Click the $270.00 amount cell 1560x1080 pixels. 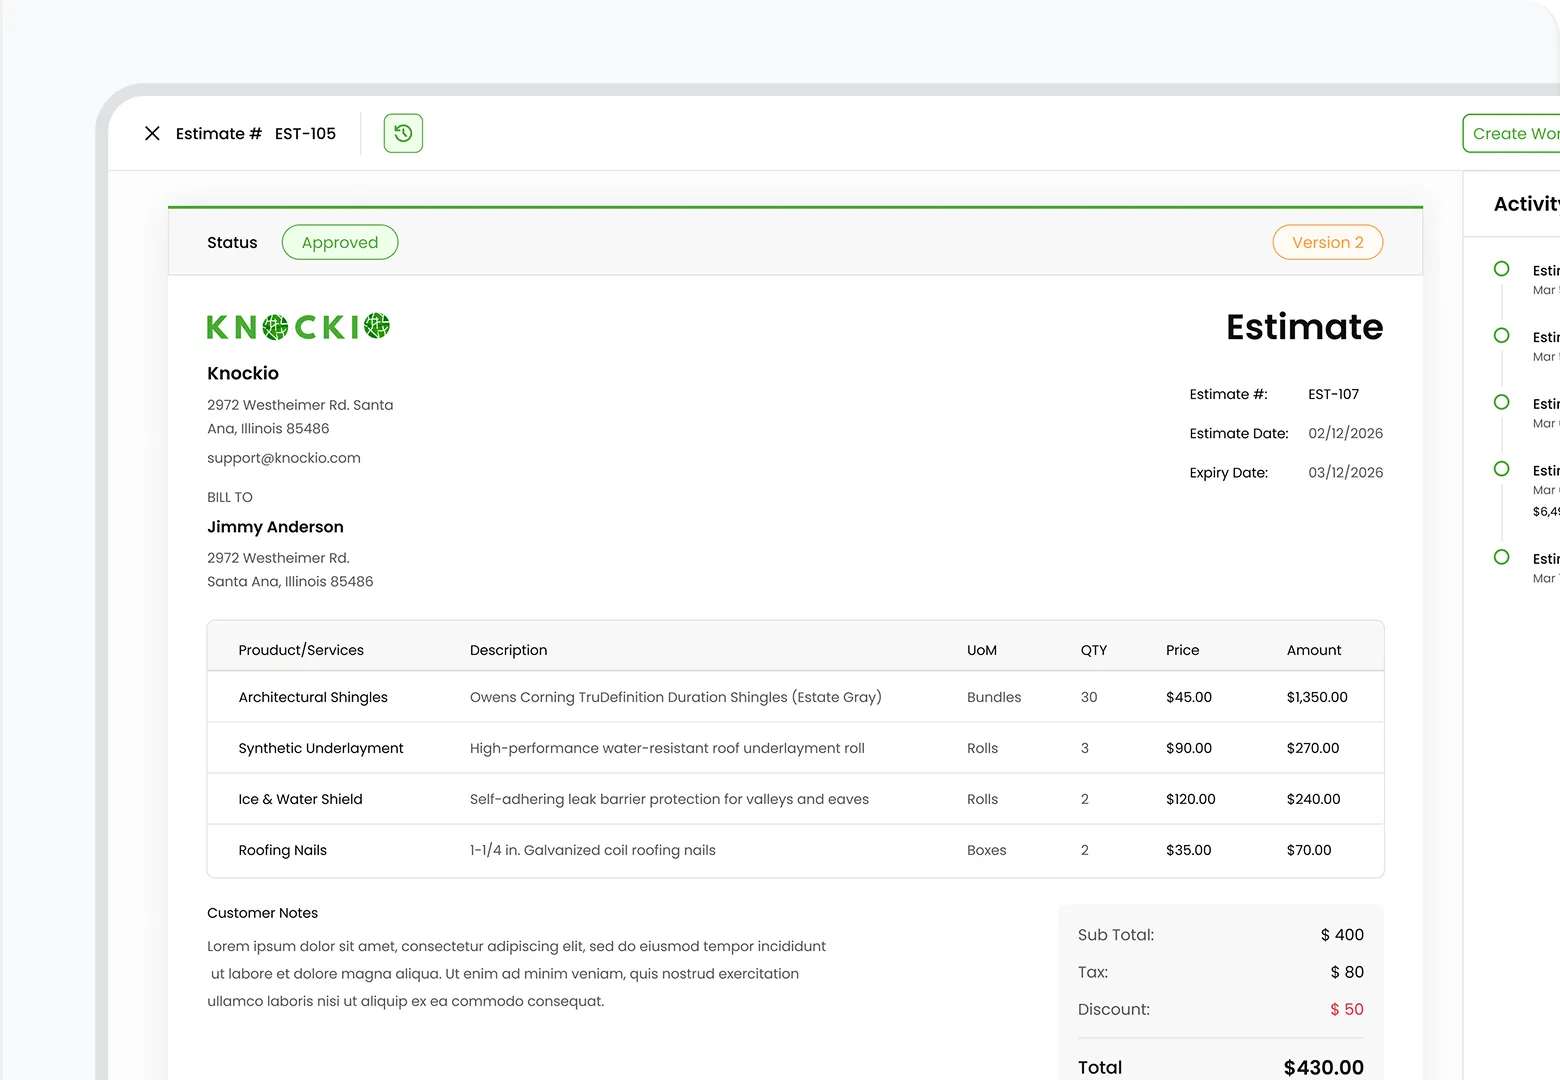click(1313, 748)
